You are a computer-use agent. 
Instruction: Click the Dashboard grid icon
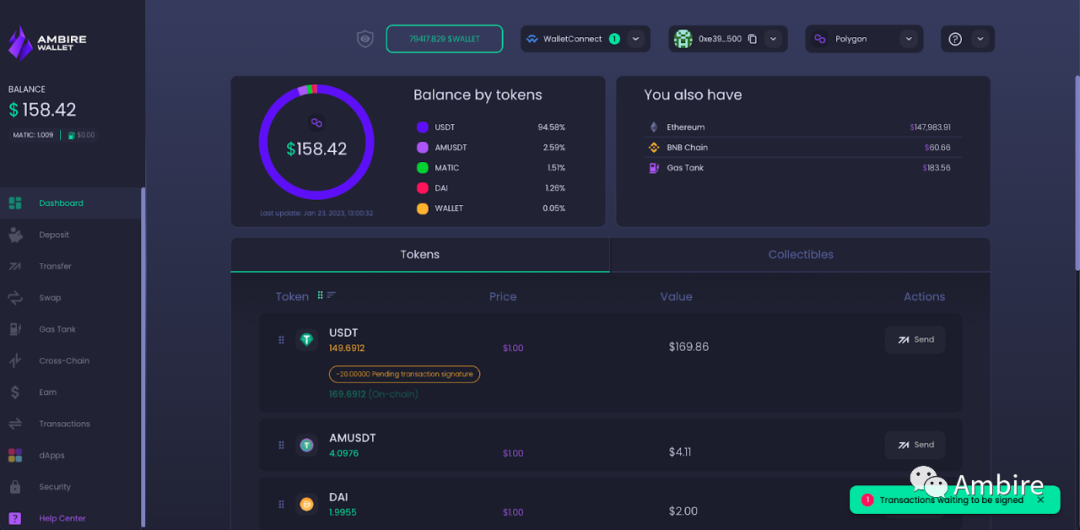(15, 203)
